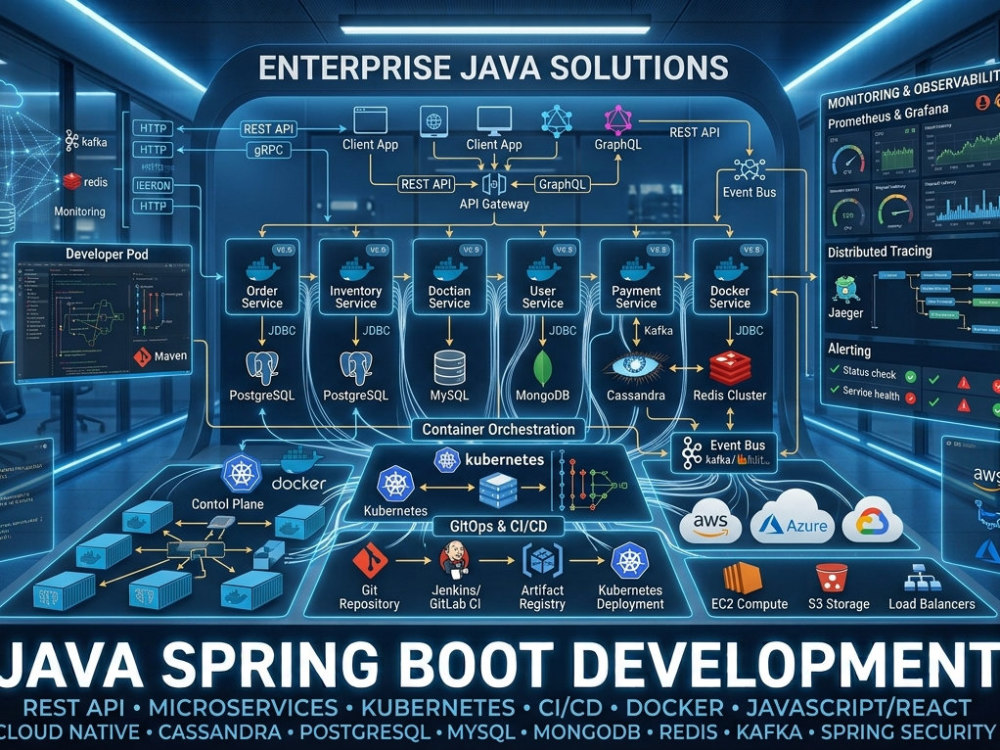Click the Jenkins butler icon
Image resolution: width=1000 pixels, height=750 pixels.
tap(454, 560)
